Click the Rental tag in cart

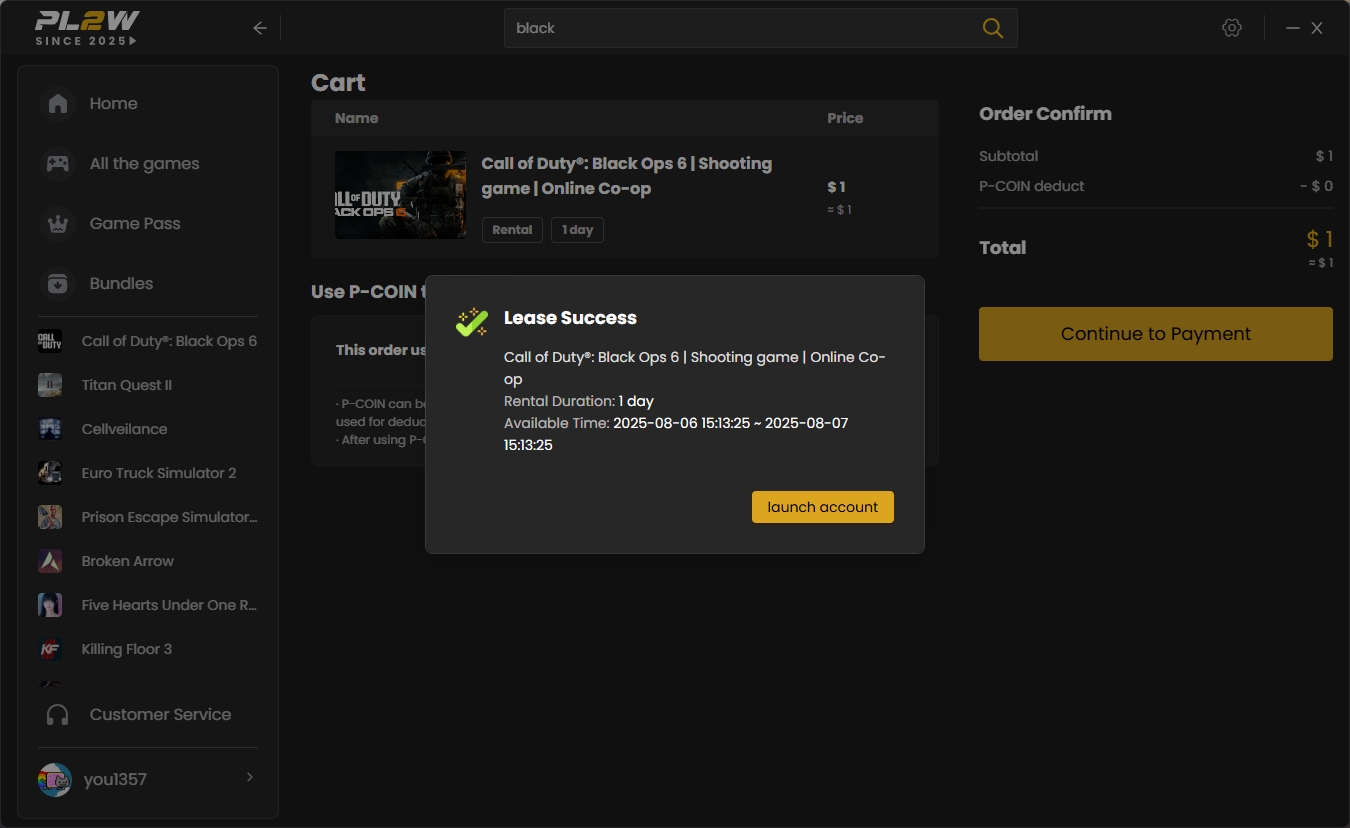(512, 230)
